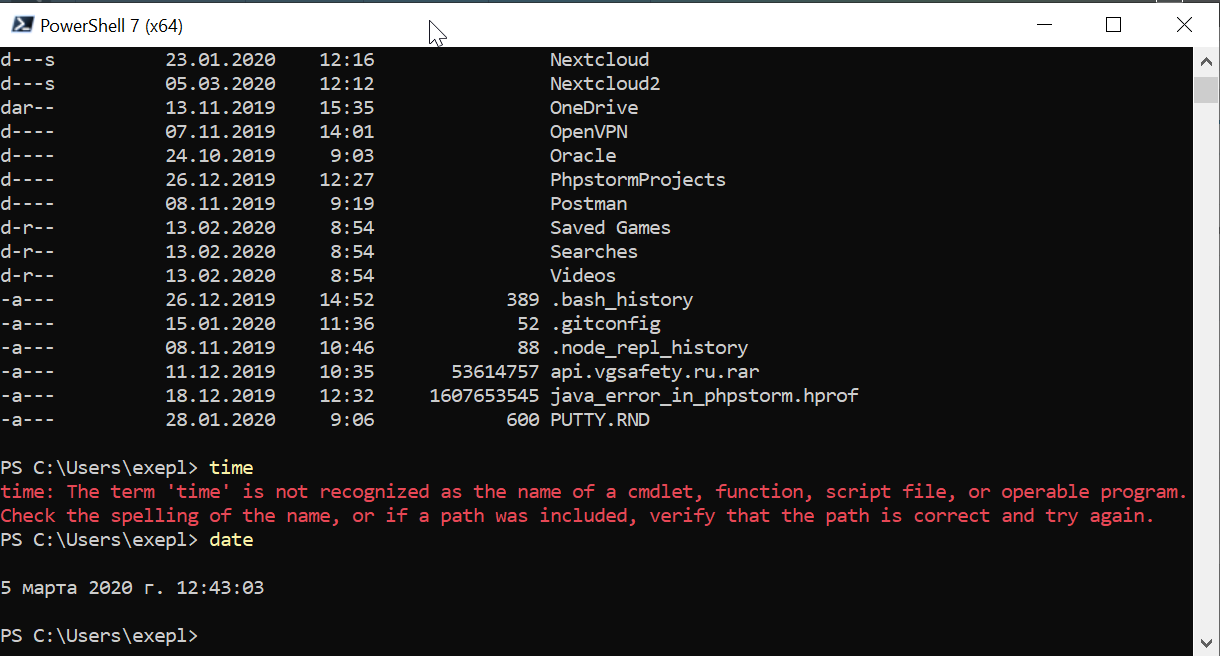Click the last empty PS prompt line

(100, 636)
